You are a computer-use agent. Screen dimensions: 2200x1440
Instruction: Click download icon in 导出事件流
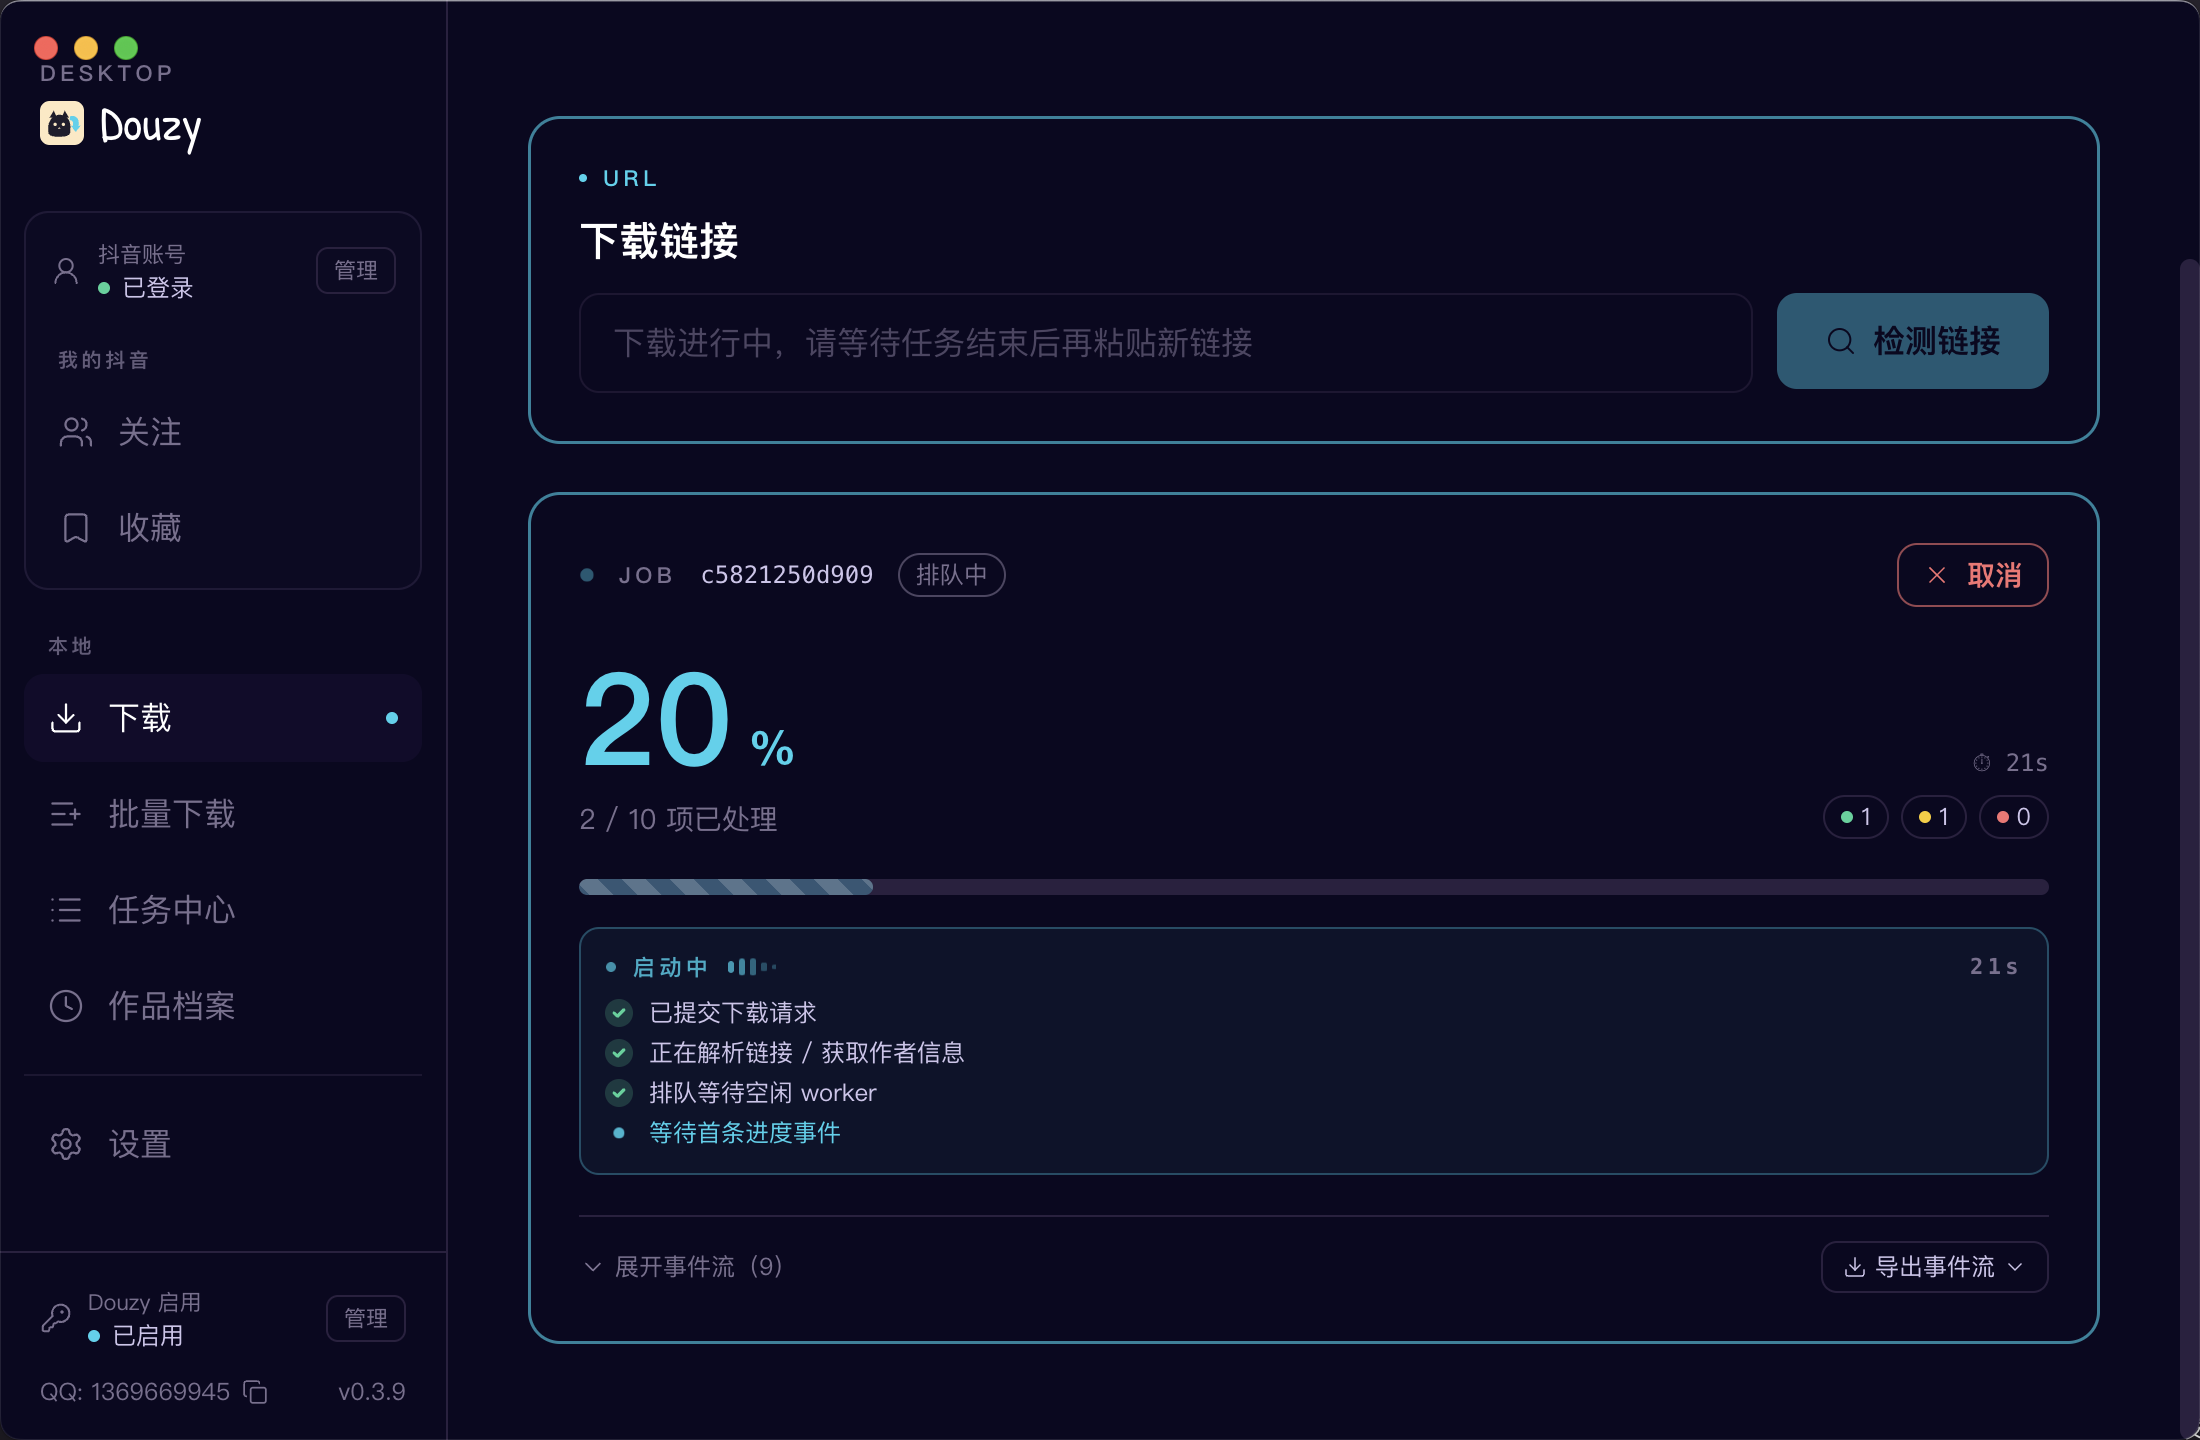click(1855, 1267)
